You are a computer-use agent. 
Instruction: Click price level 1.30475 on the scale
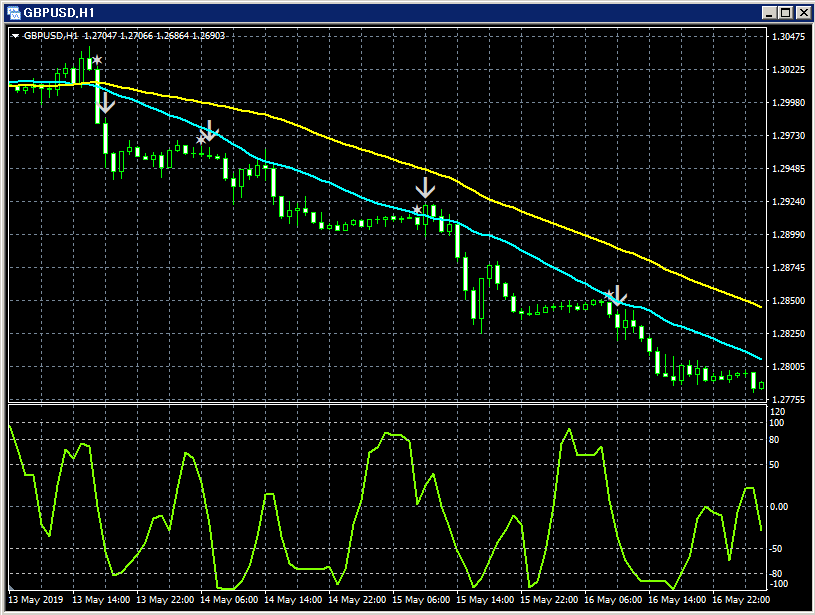pyautogui.click(x=788, y=36)
